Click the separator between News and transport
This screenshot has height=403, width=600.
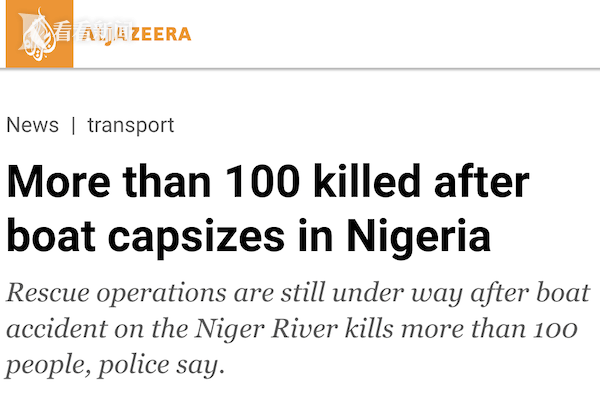coord(73,126)
